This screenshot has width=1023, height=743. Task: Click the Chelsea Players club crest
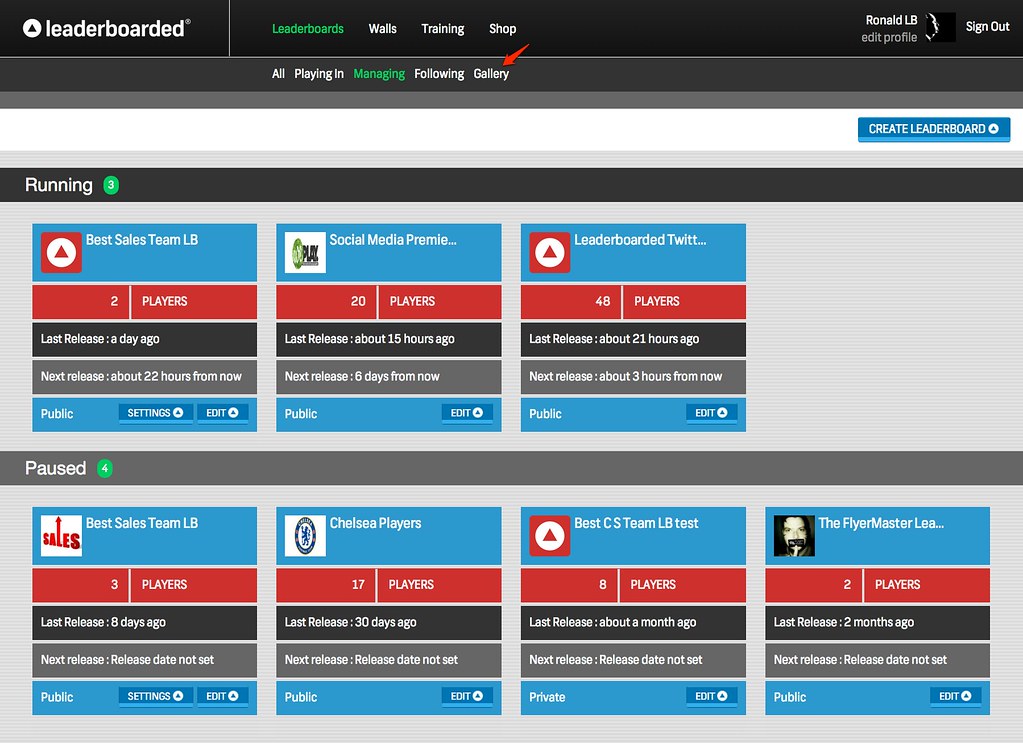point(305,536)
